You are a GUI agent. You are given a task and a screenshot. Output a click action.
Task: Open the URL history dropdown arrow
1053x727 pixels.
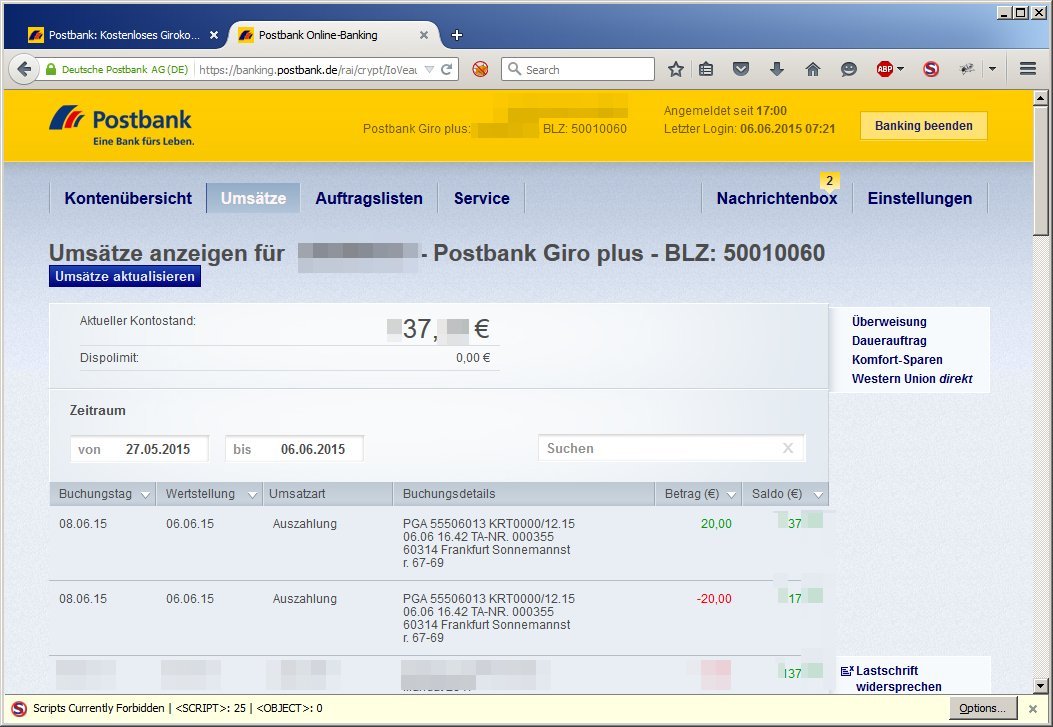click(429, 69)
